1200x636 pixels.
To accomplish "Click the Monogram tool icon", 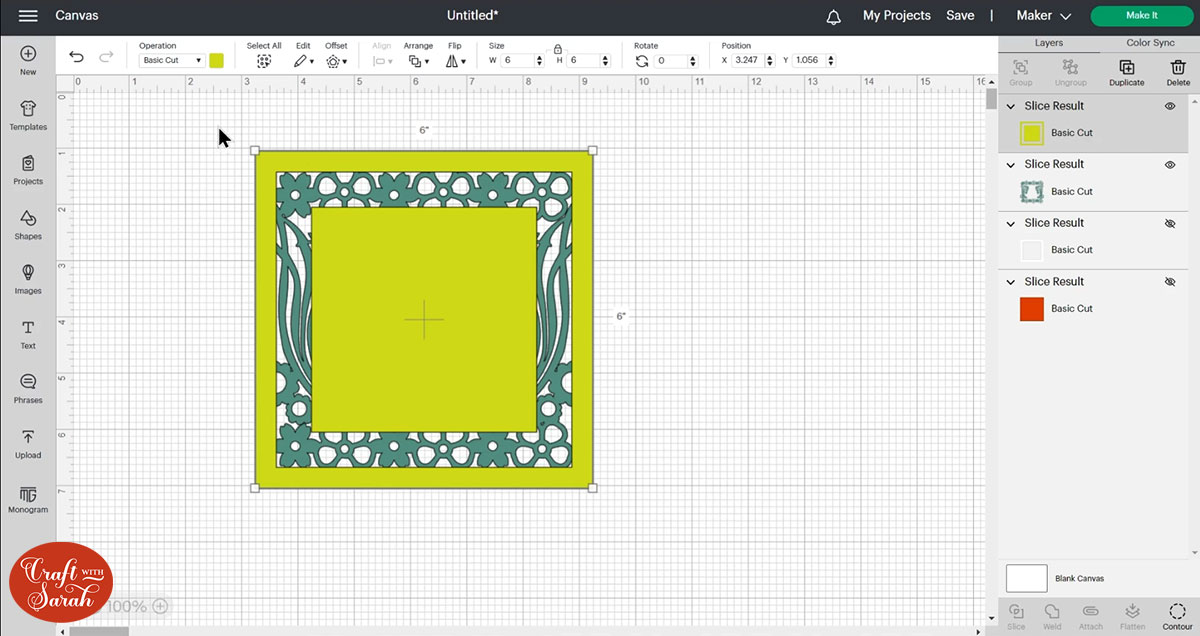I will tap(28, 498).
